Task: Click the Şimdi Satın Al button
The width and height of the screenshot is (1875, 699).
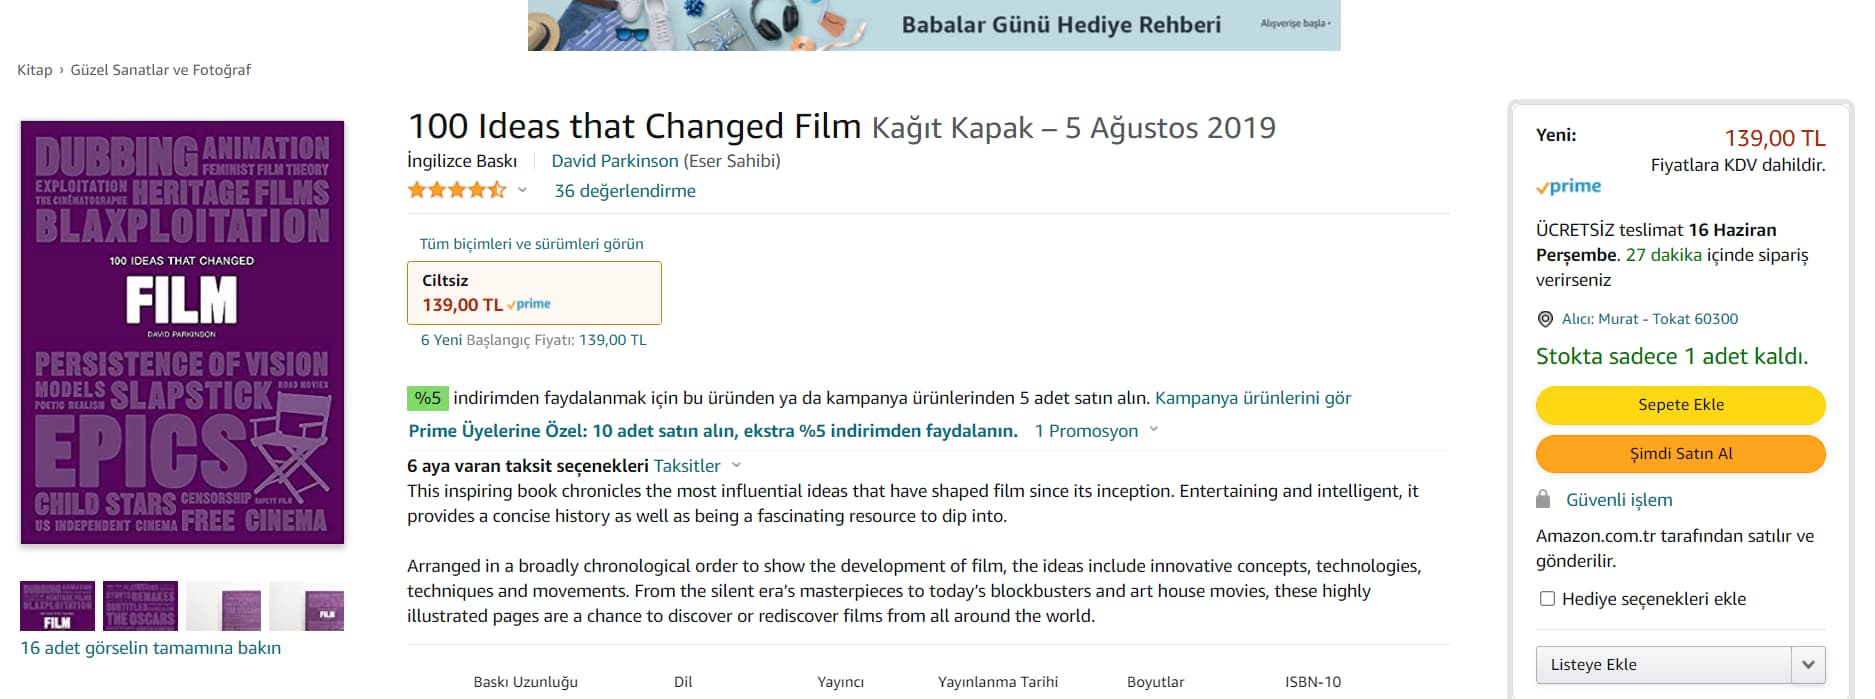Action: [1680, 454]
